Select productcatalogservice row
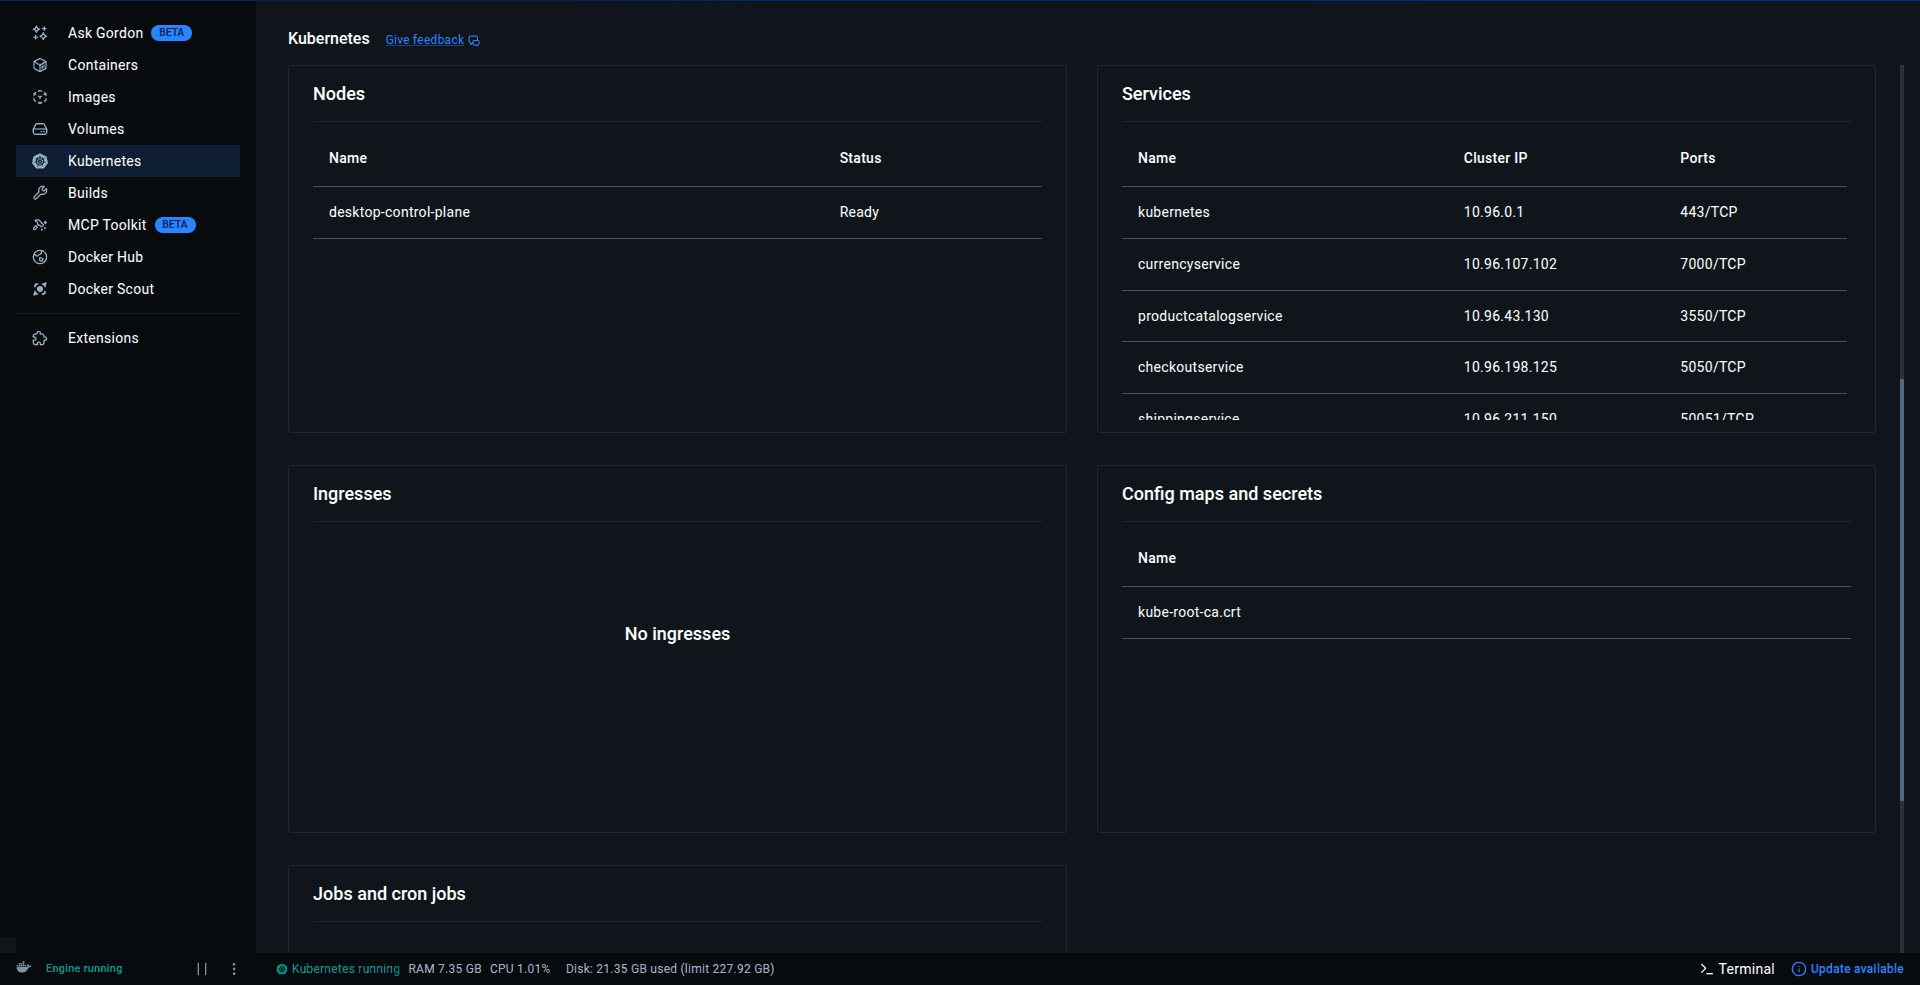The width and height of the screenshot is (1920, 985). [1484, 316]
